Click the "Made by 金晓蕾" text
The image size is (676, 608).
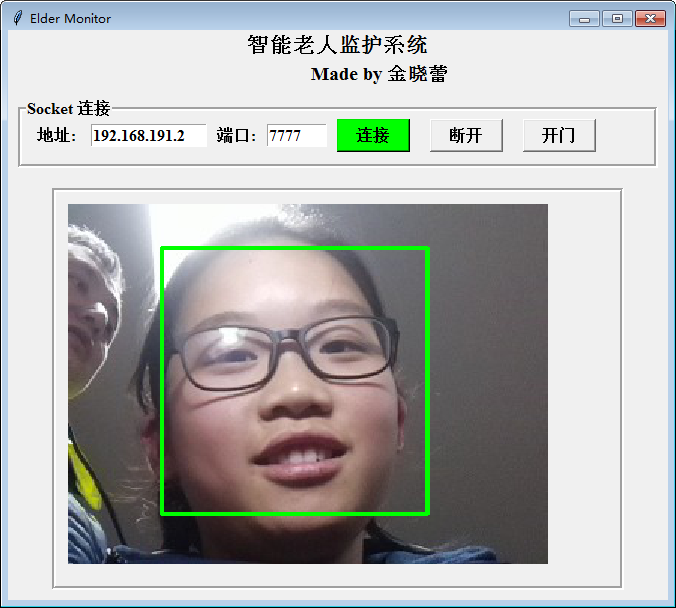[379, 74]
